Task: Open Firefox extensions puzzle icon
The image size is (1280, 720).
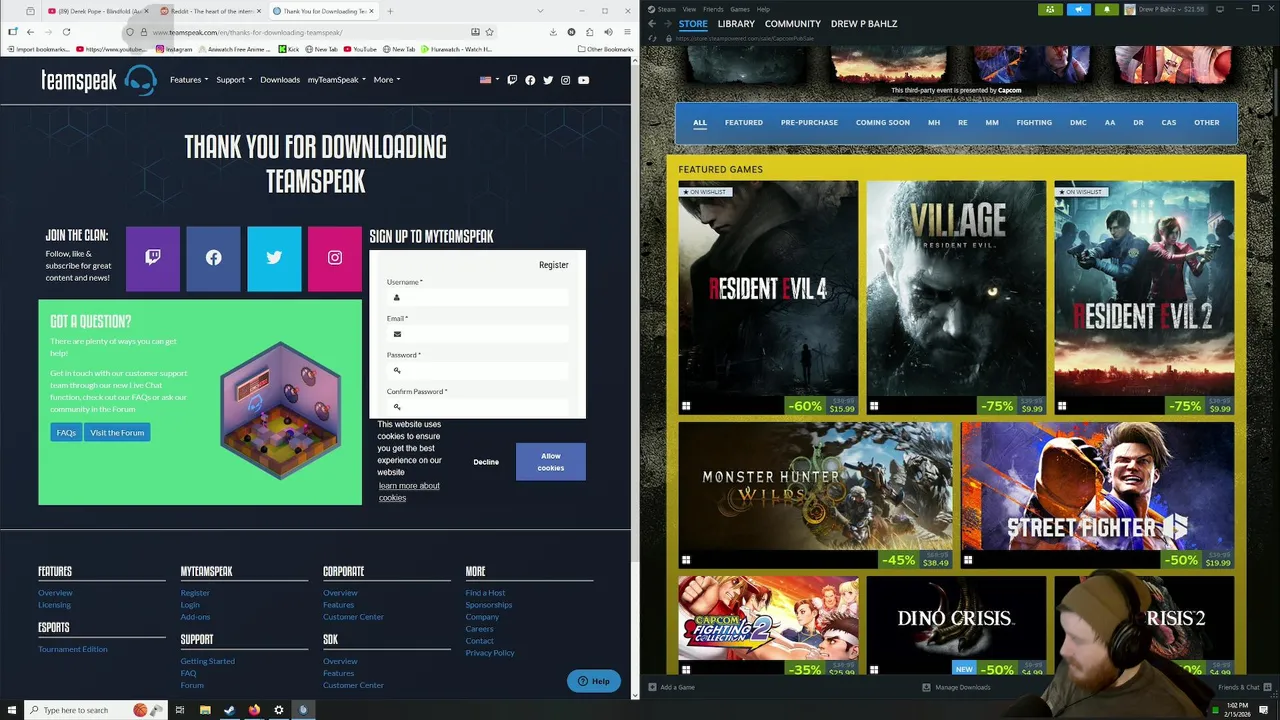Action: pyautogui.click(x=589, y=32)
